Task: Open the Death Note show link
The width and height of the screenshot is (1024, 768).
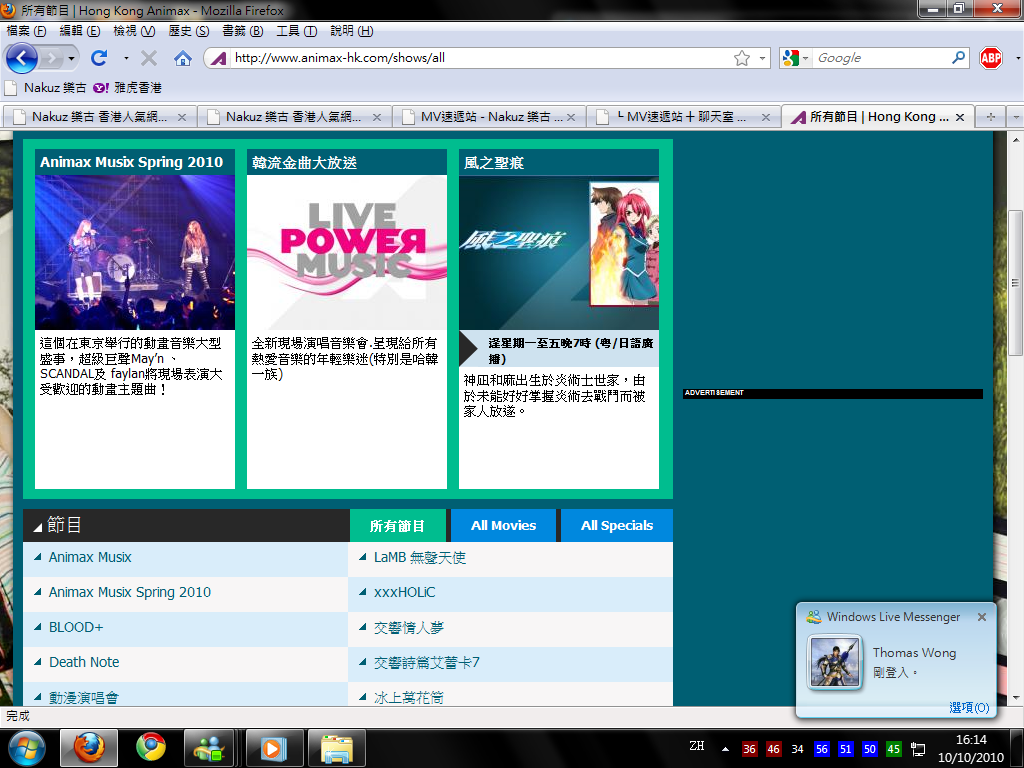Action: tap(84, 662)
